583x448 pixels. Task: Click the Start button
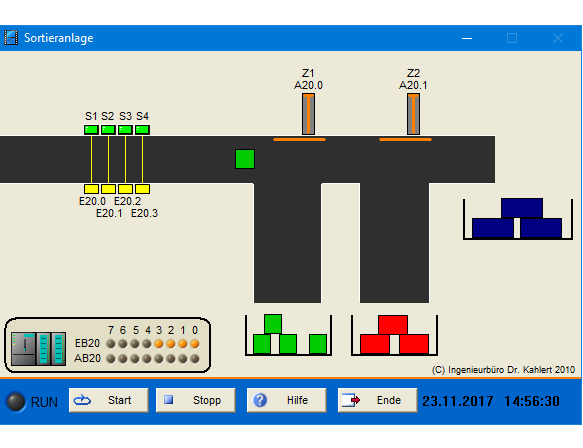109,400
